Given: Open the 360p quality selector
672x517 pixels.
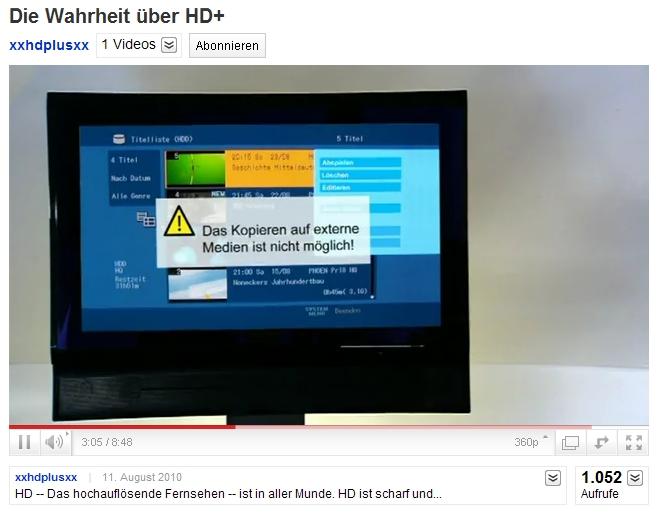Looking at the screenshot, I should click(530, 442).
